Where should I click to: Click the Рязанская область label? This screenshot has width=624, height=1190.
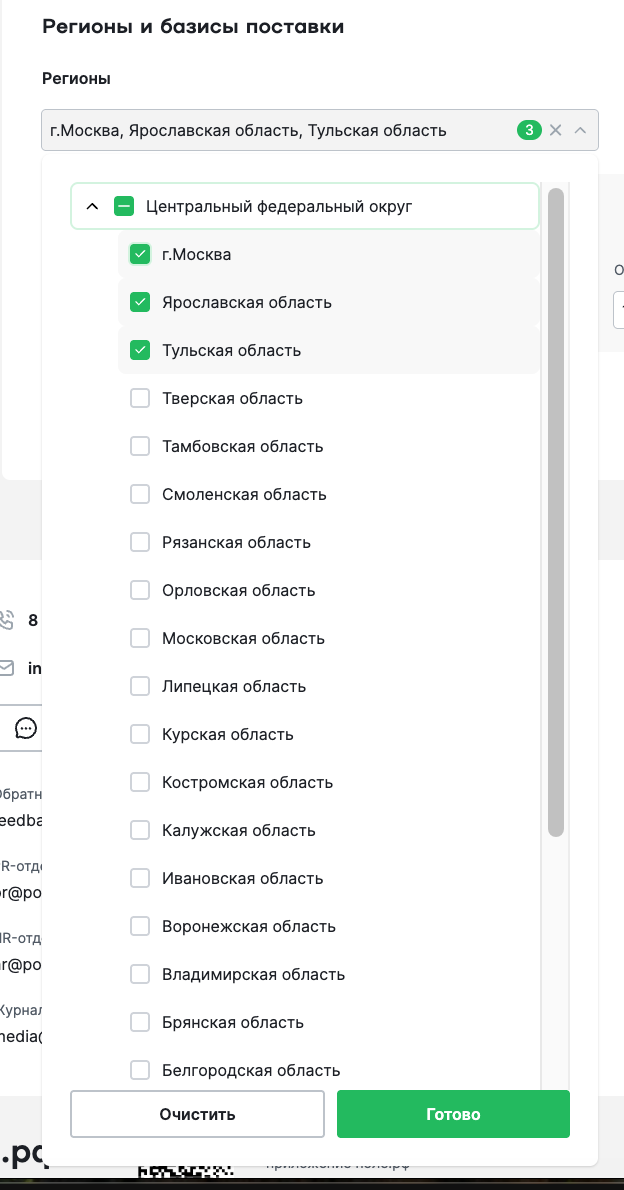click(x=236, y=542)
